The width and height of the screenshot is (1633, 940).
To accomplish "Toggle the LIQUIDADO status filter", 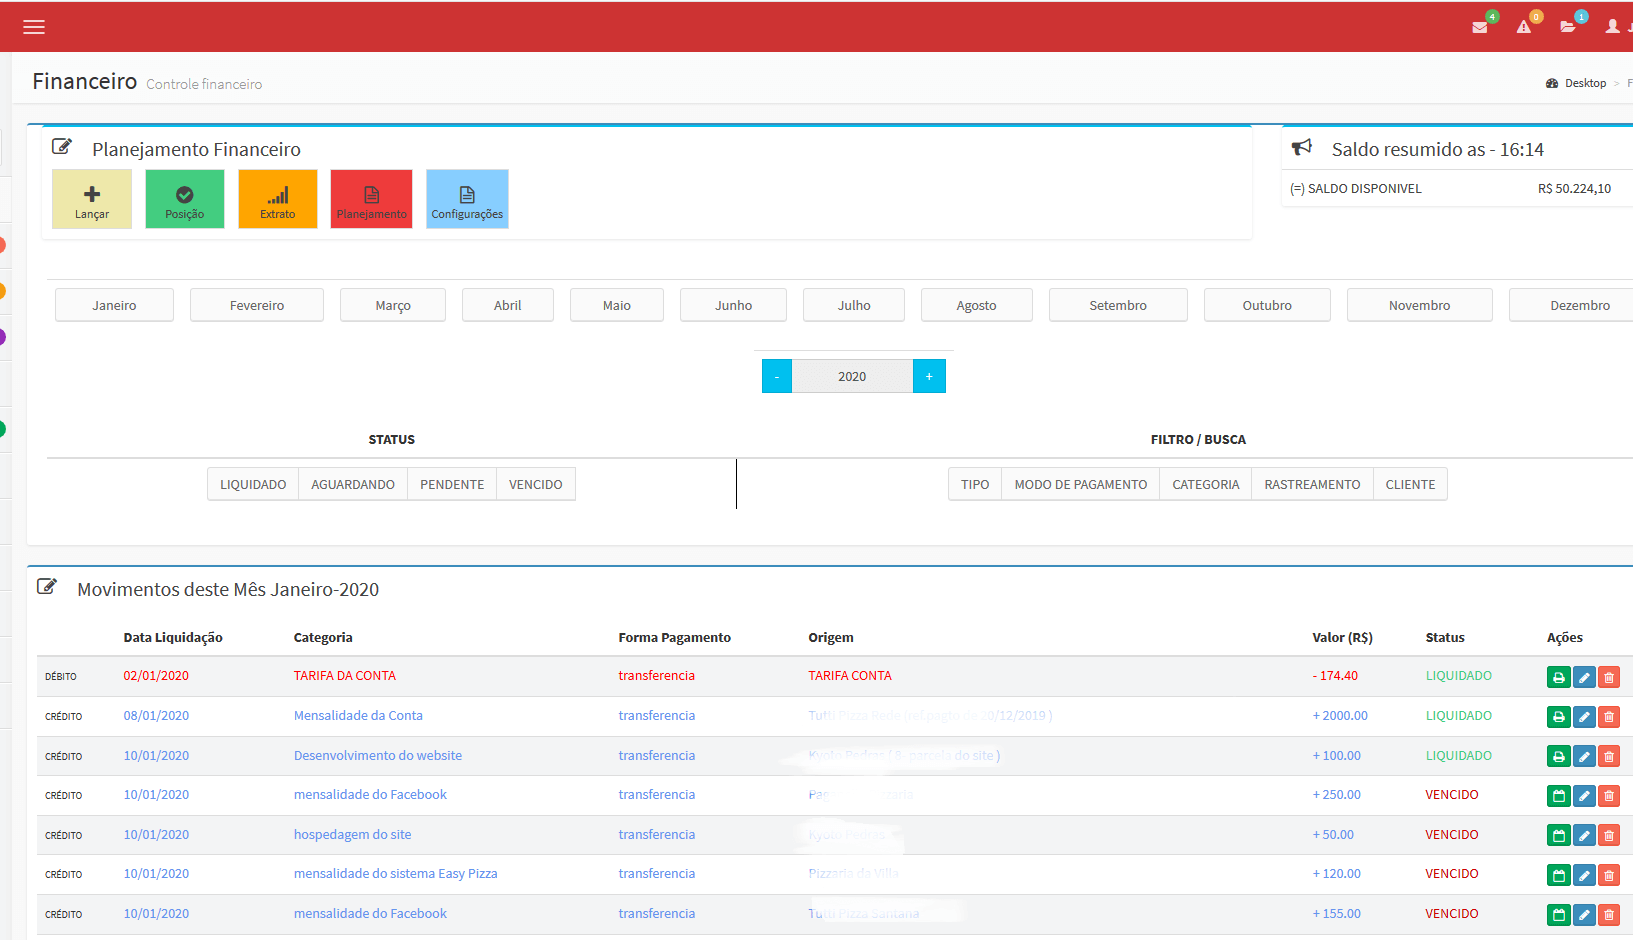I will pyautogui.click(x=253, y=485).
